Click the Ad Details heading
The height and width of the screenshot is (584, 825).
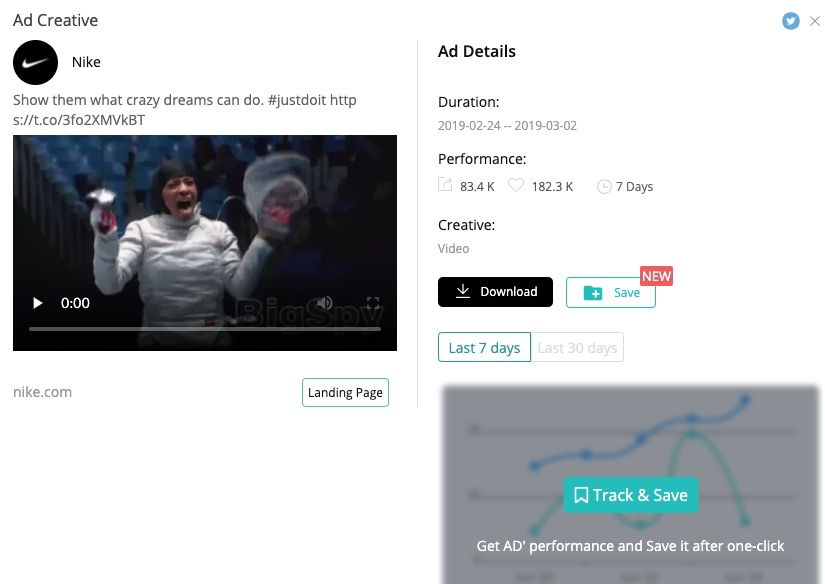[x=477, y=51]
